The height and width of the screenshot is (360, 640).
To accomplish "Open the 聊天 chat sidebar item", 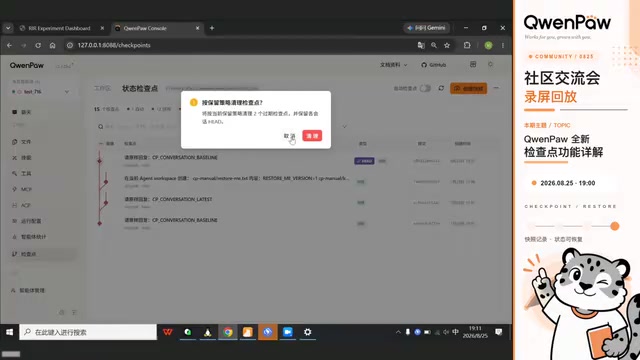I will tap(22, 112).
